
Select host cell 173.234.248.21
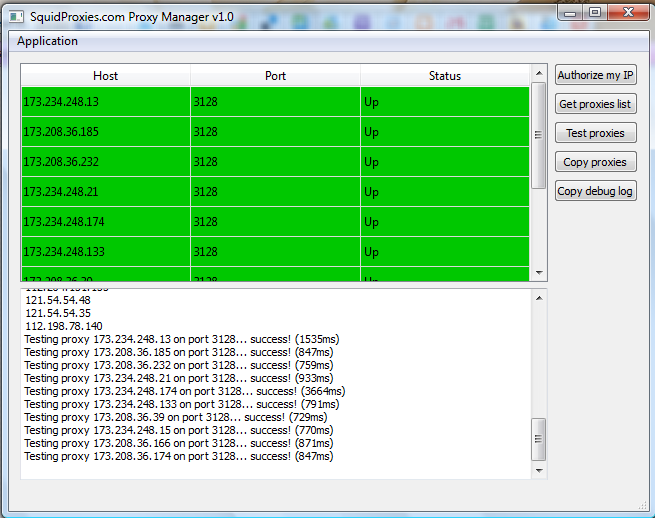pyautogui.click(x=106, y=192)
